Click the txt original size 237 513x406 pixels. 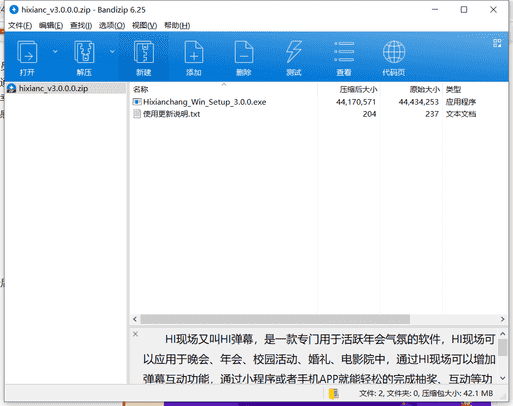coord(432,114)
